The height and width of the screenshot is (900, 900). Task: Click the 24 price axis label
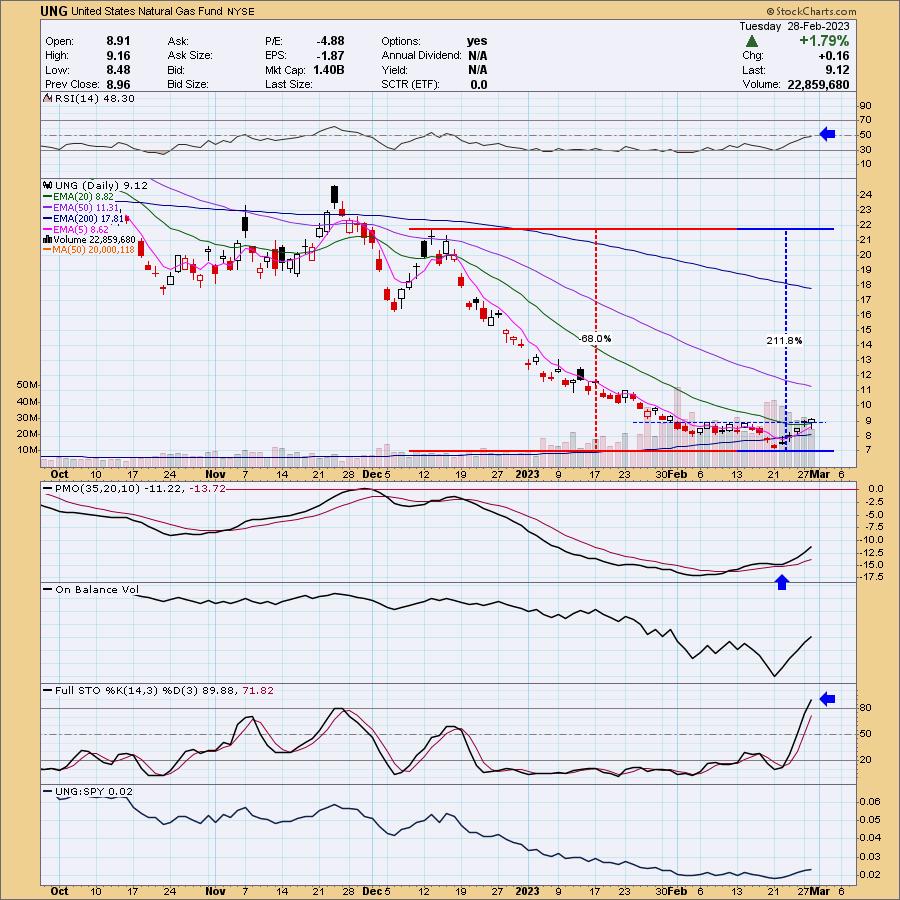(866, 195)
